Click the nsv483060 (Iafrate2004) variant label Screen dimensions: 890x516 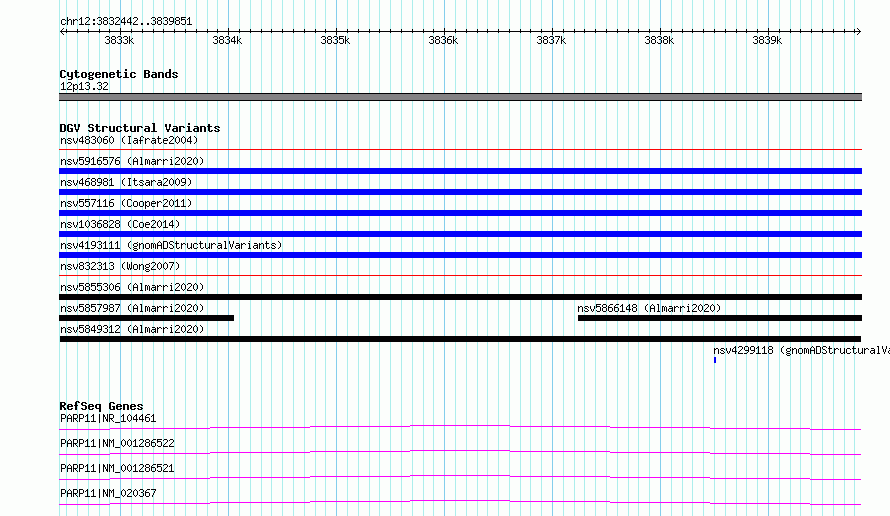click(x=129, y=140)
